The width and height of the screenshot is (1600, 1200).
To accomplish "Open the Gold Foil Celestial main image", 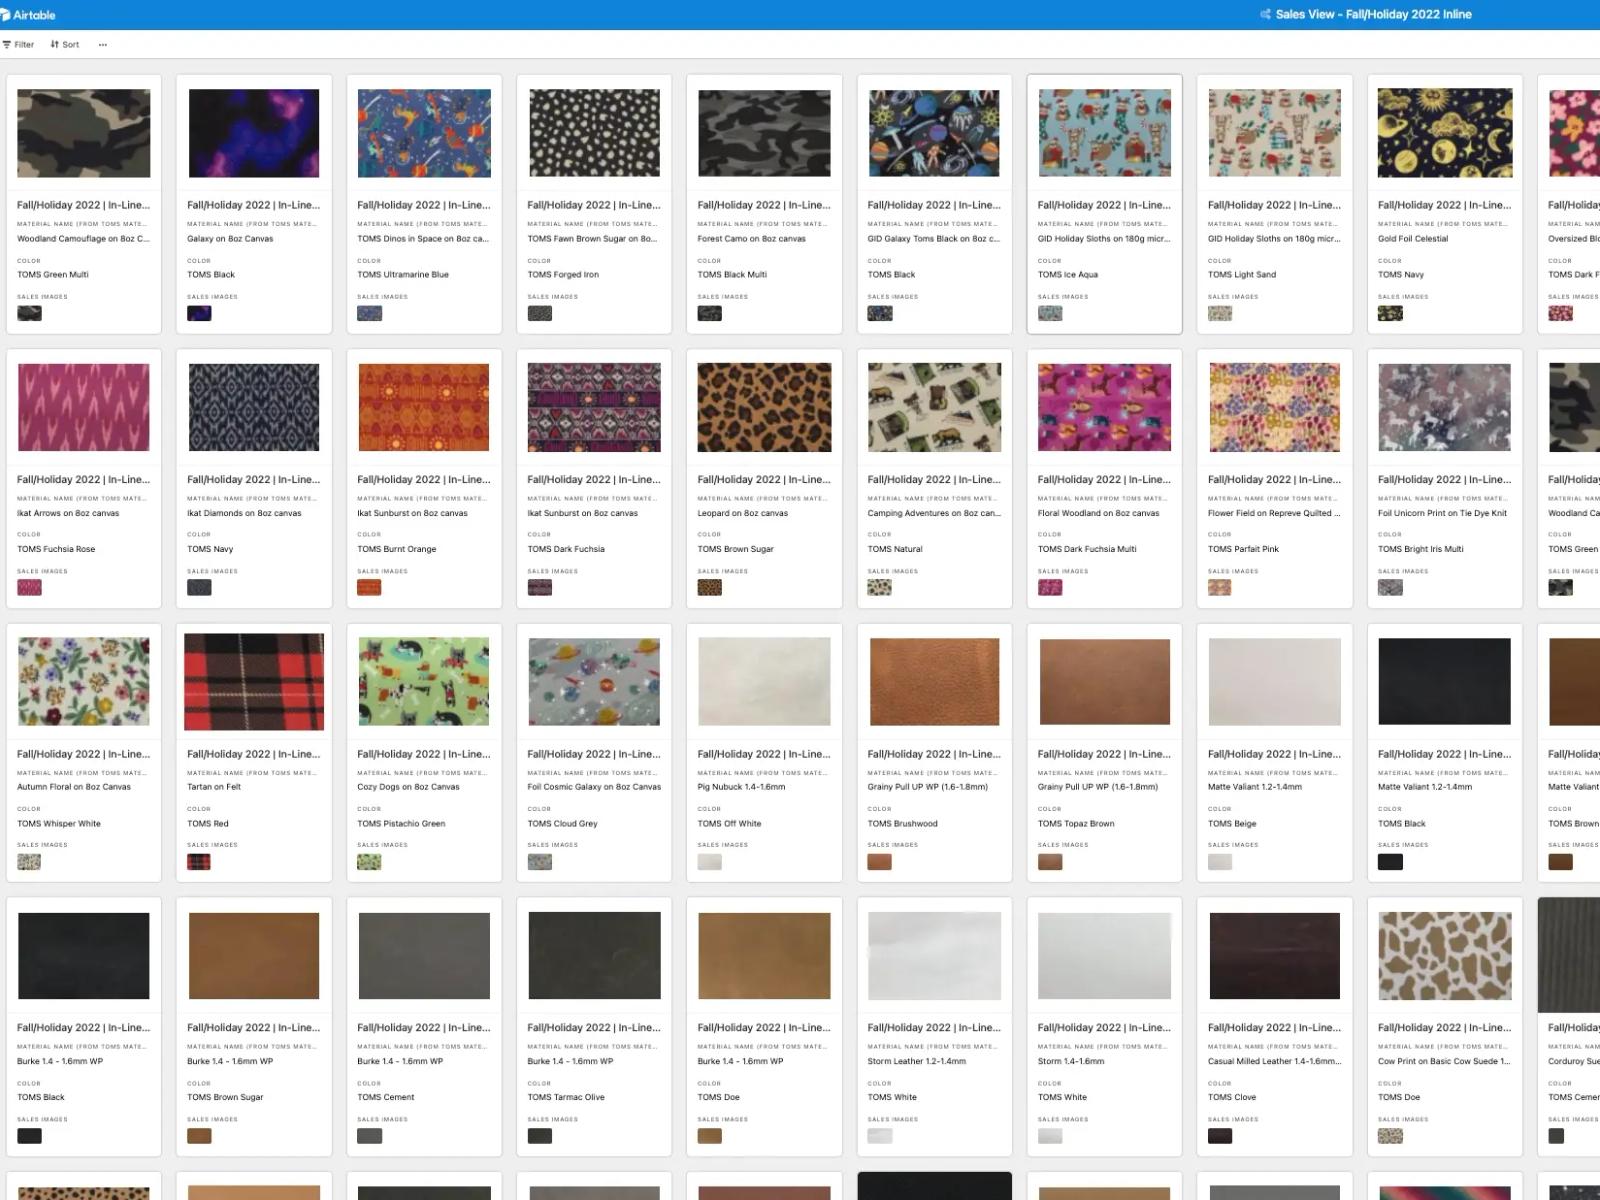I will (x=1444, y=133).
